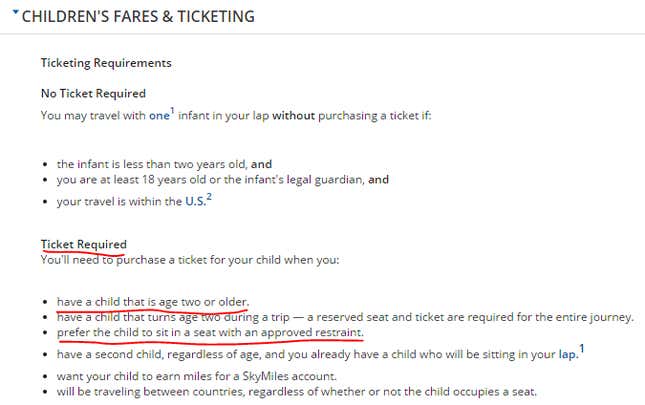Collapse the Children's Fares & Ticketing section arrow
645x405 pixels.
(x=16, y=12)
